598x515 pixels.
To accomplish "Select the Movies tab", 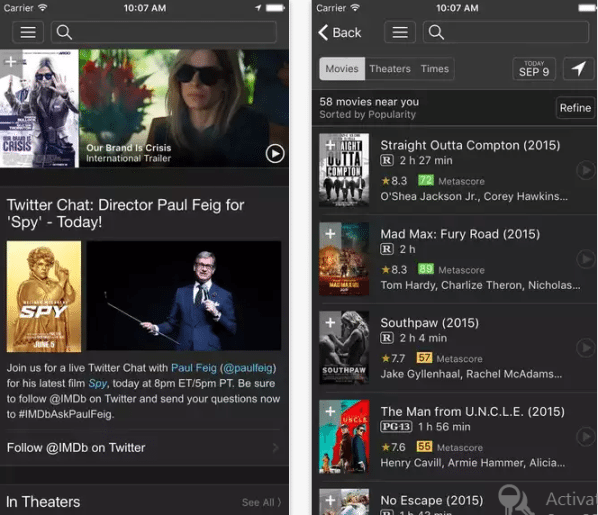I will pos(342,69).
